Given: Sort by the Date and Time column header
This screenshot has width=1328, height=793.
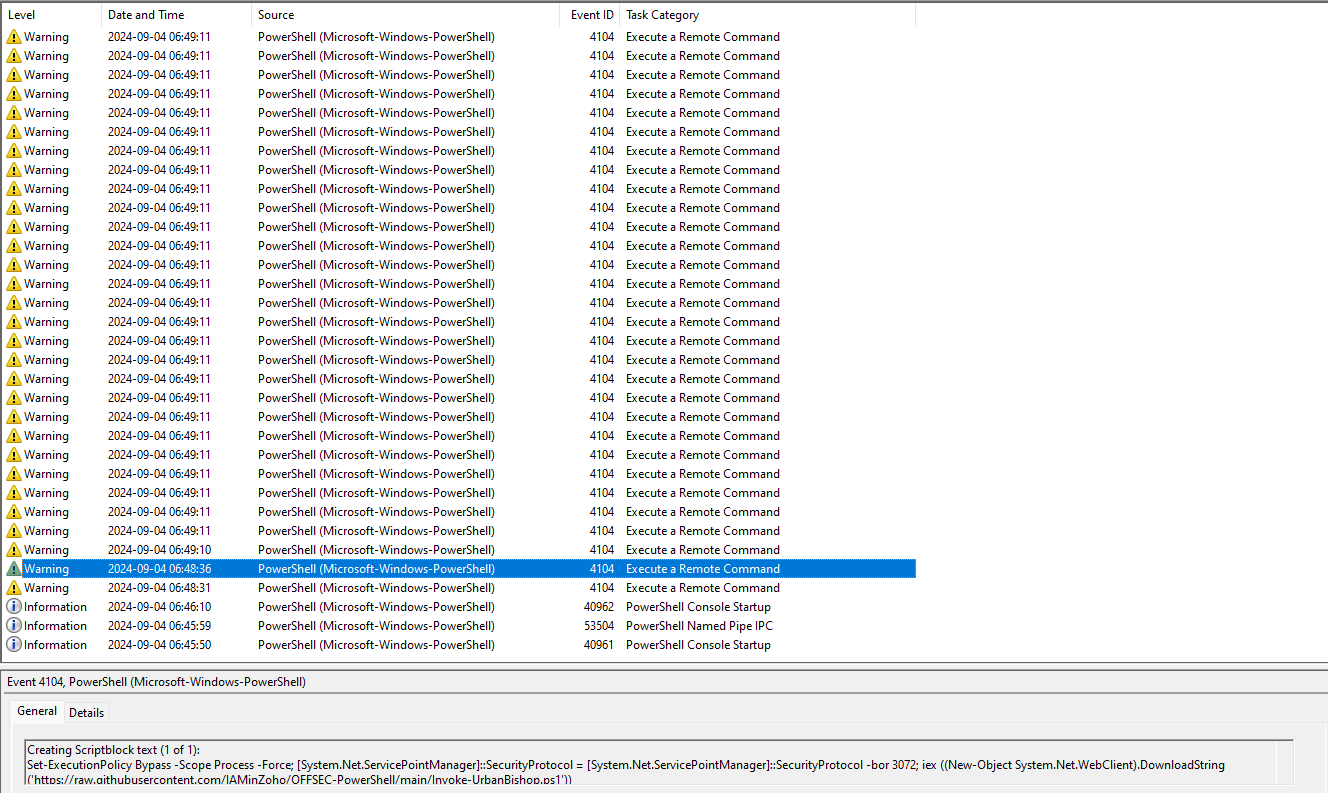Looking at the screenshot, I should tap(177, 15).
